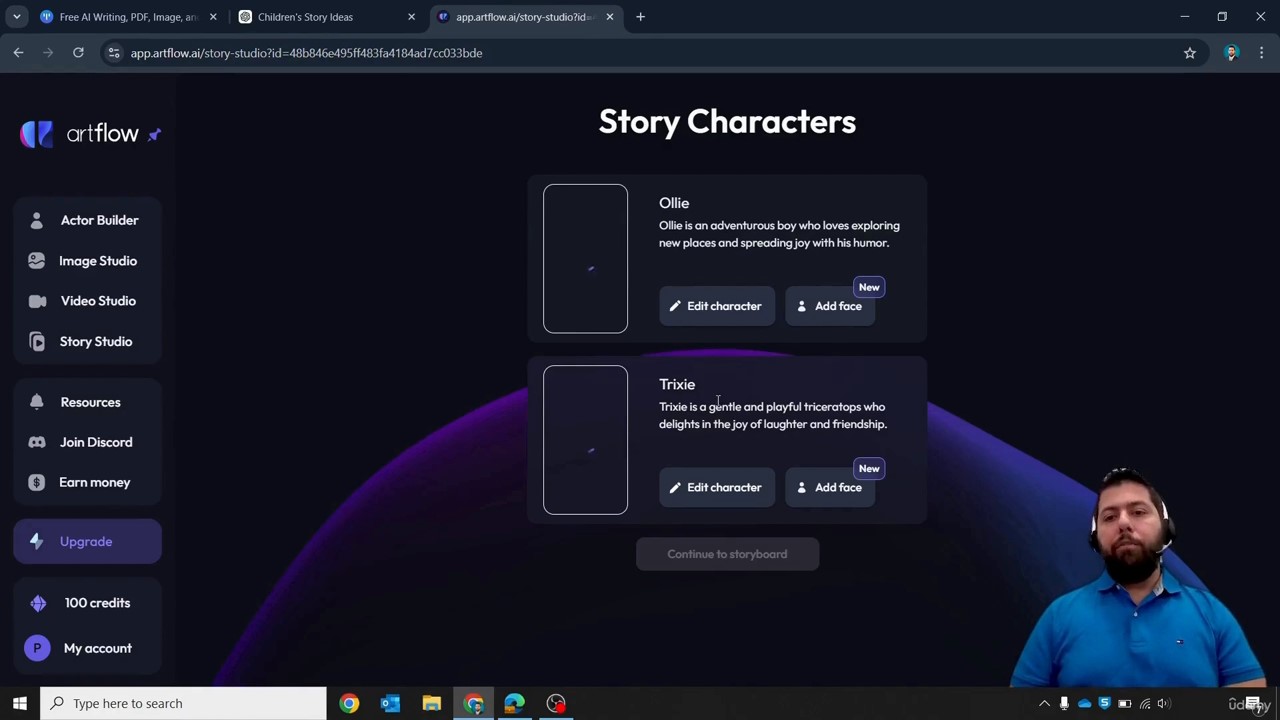The width and height of the screenshot is (1280, 720).
Task: Click the volume speaker tray icon
Action: point(1163,703)
